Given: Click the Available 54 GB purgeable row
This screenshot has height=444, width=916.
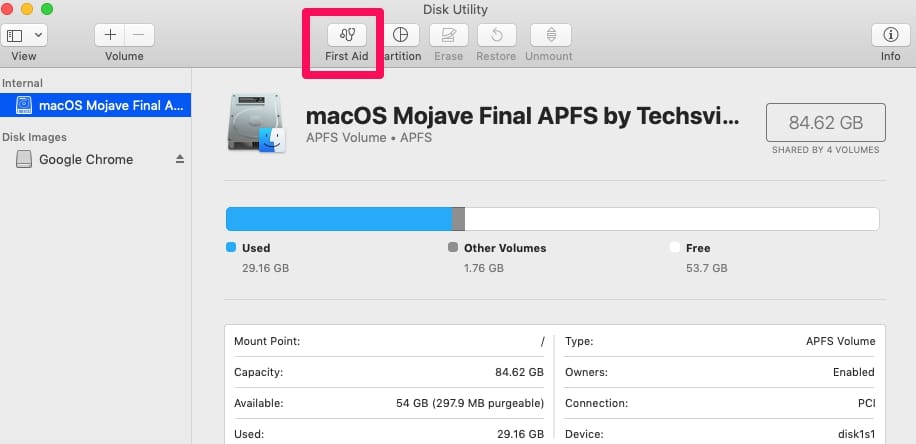Looking at the screenshot, I should point(389,403).
